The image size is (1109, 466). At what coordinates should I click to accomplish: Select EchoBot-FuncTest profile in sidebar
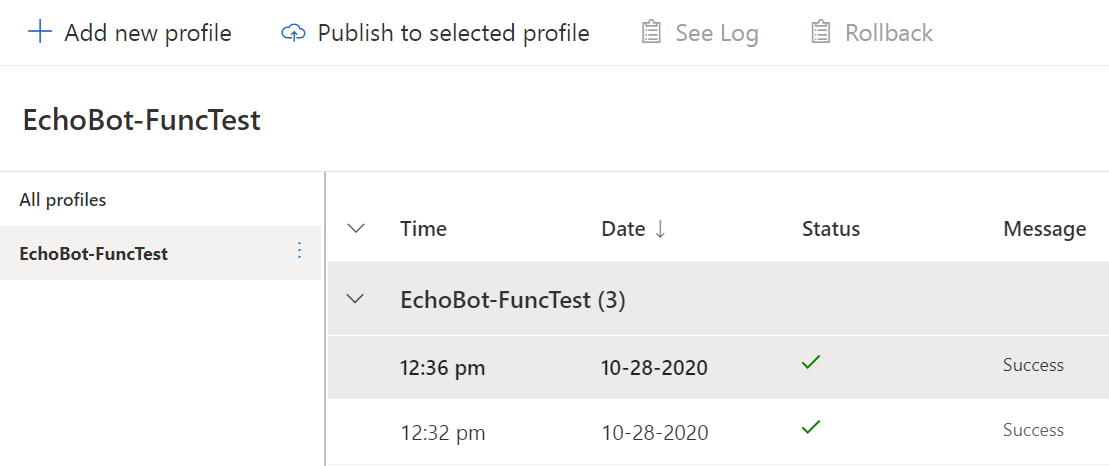click(94, 253)
